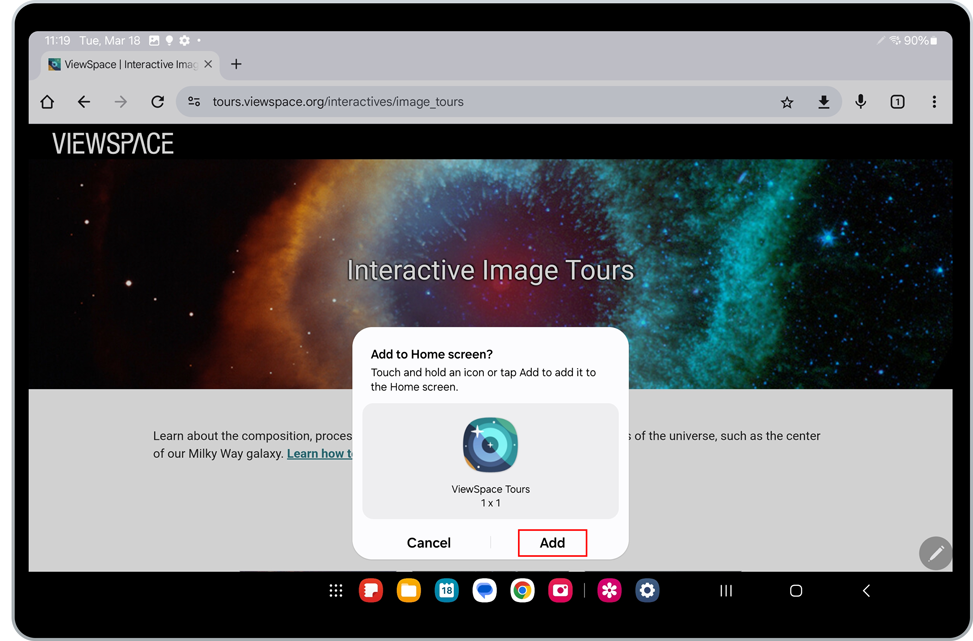Open the Settings gear app in taskbar
This screenshot has width=973, height=641.
pyautogui.click(x=647, y=591)
